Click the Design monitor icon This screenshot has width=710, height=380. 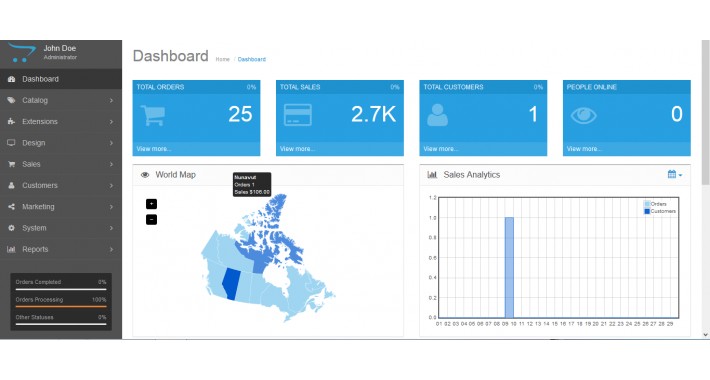tap(11, 143)
